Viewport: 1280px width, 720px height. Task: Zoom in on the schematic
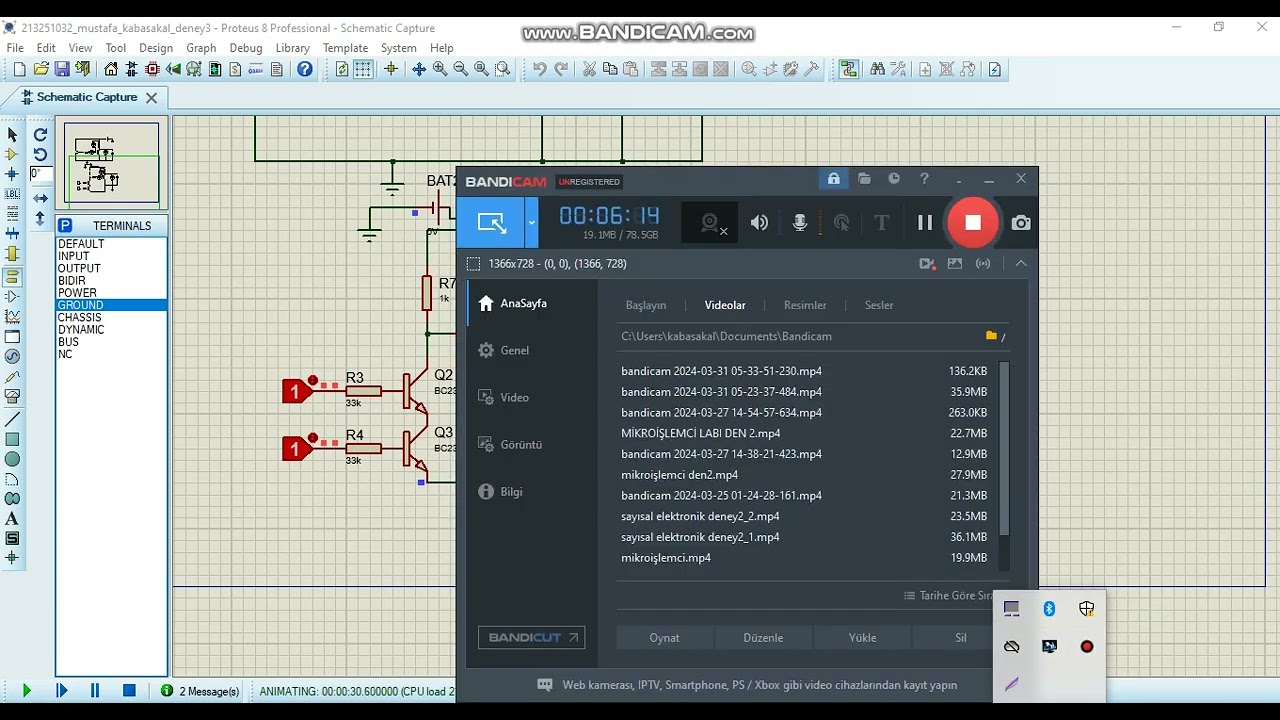[x=440, y=69]
